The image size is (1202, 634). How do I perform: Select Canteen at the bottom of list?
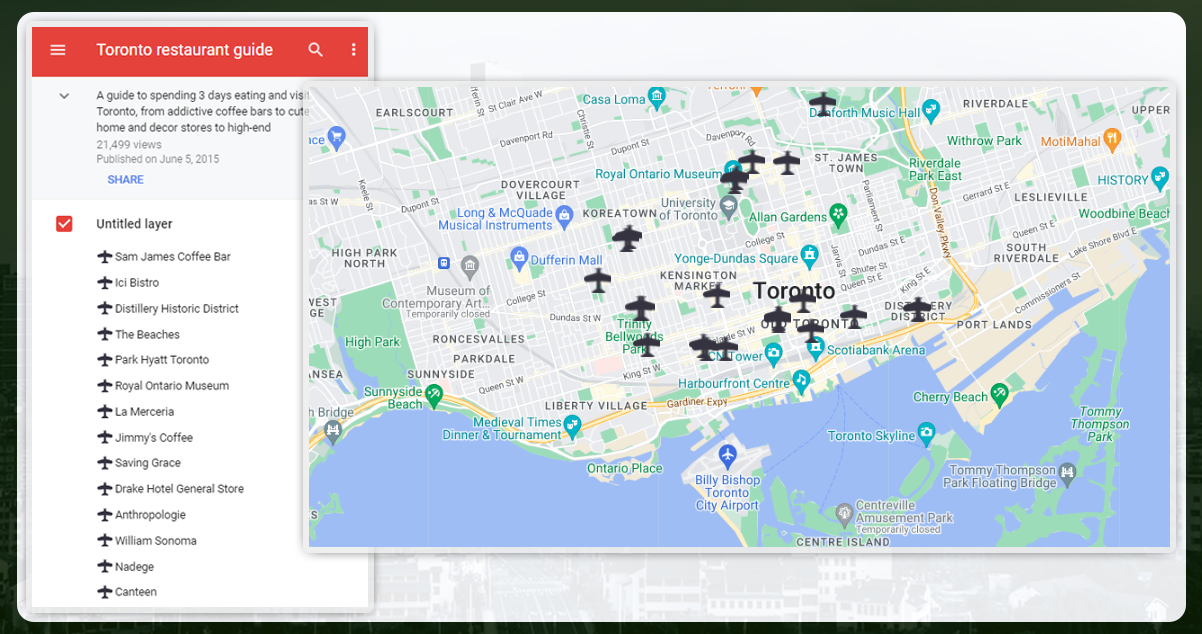(135, 592)
